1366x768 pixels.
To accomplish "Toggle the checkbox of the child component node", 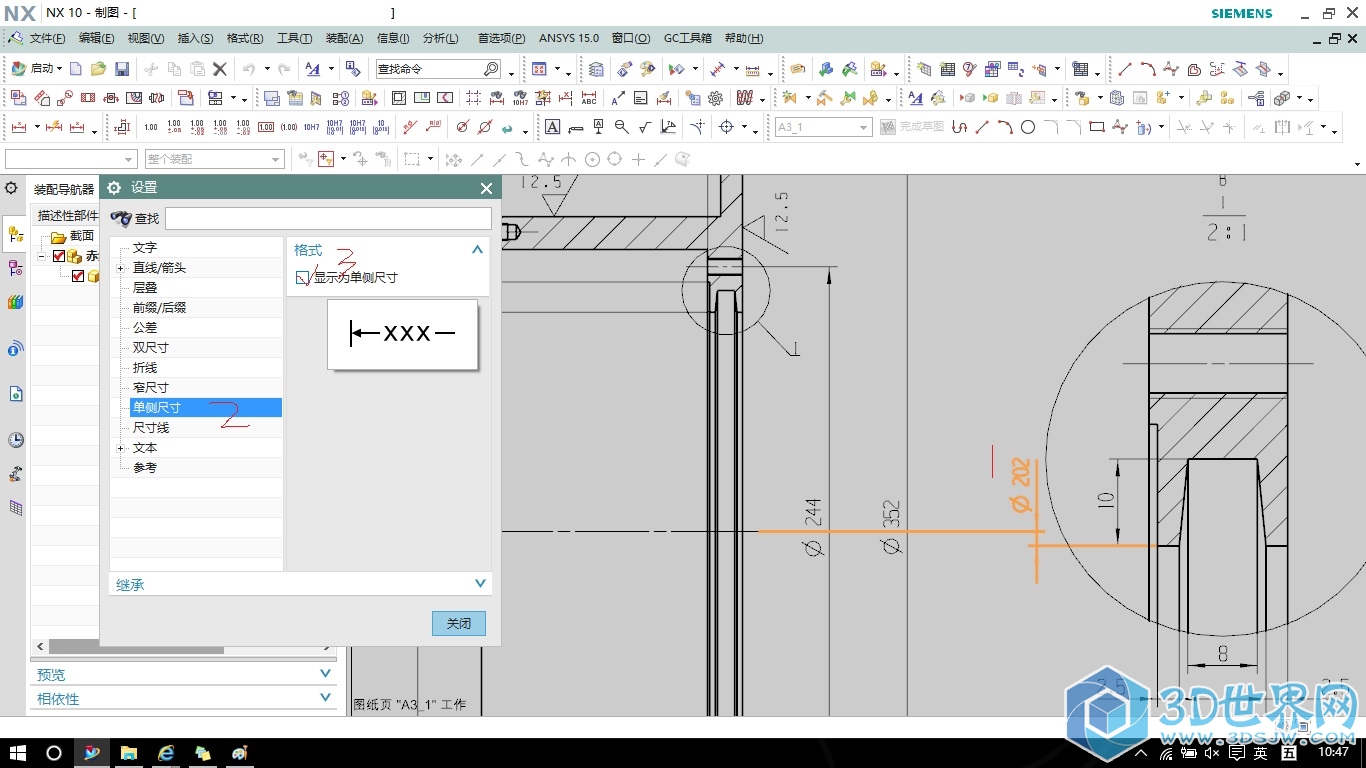I will [x=78, y=276].
